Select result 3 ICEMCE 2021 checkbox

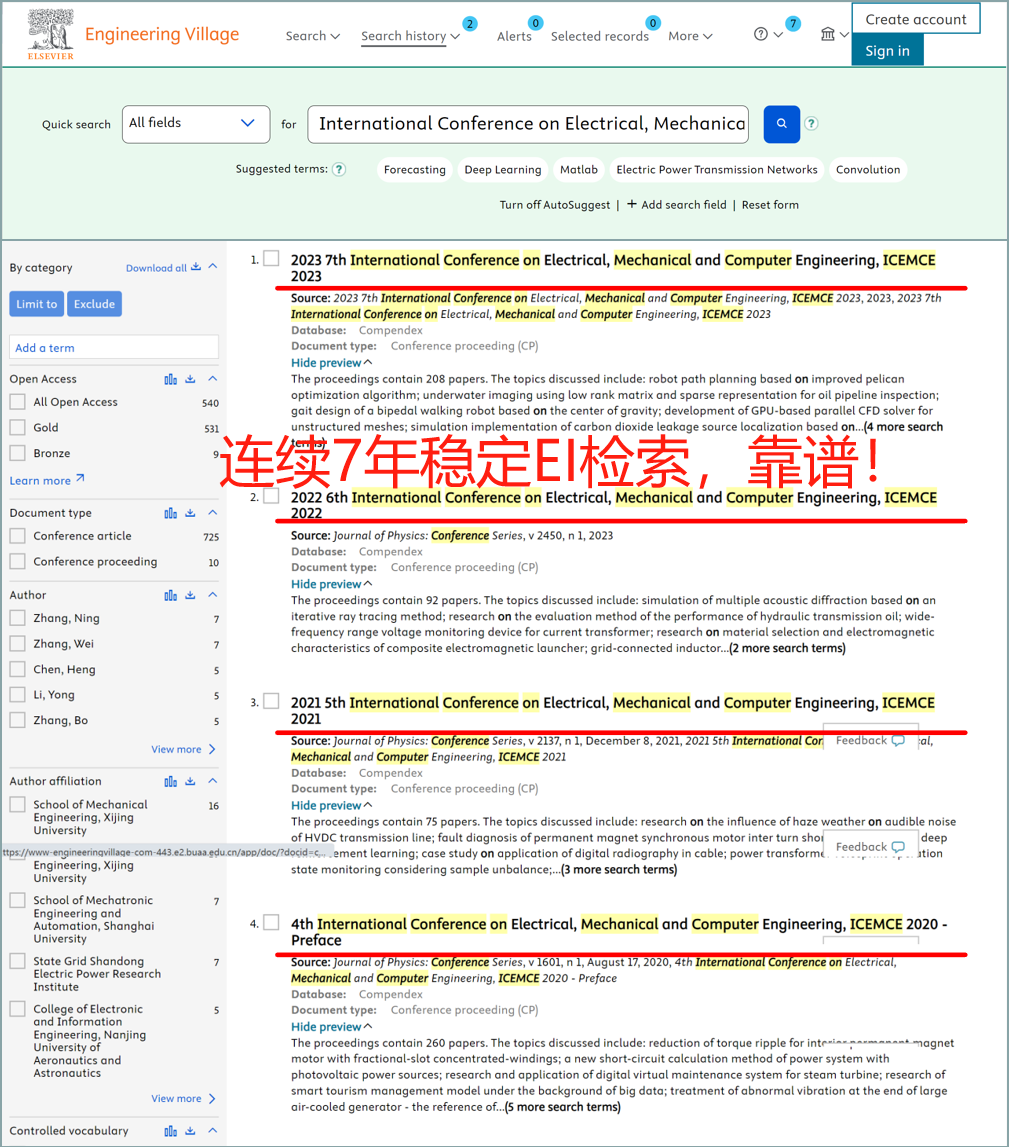tap(271, 701)
